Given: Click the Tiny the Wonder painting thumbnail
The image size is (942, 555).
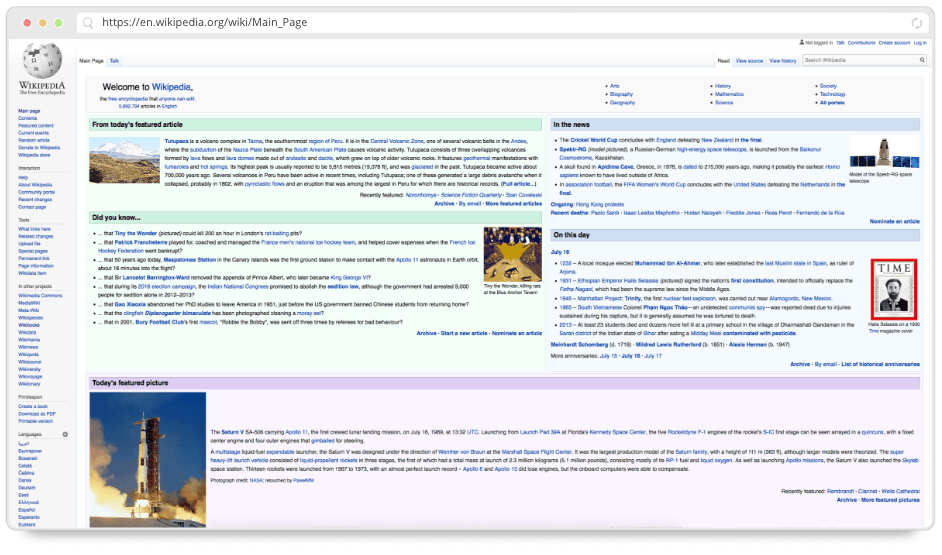Looking at the screenshot, I should coord(512,255).
